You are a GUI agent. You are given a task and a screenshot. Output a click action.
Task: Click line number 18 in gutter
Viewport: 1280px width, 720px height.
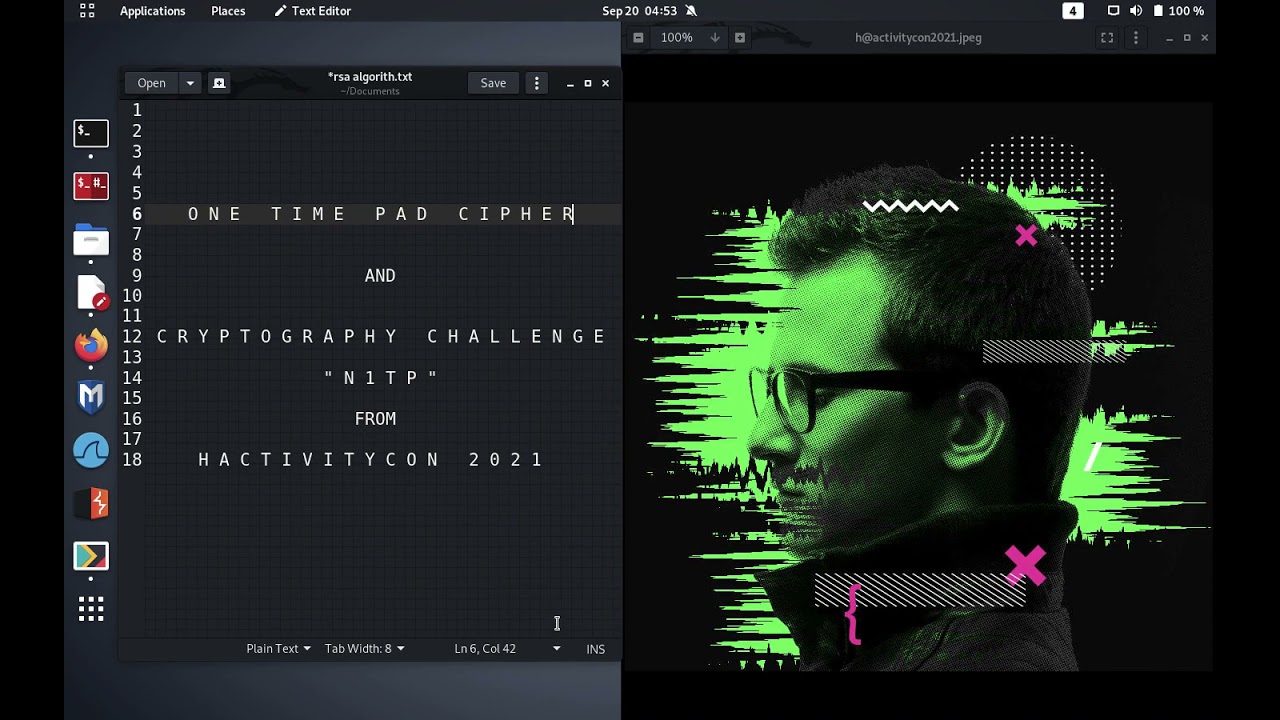pyautogui.click(x=132, y=460)
